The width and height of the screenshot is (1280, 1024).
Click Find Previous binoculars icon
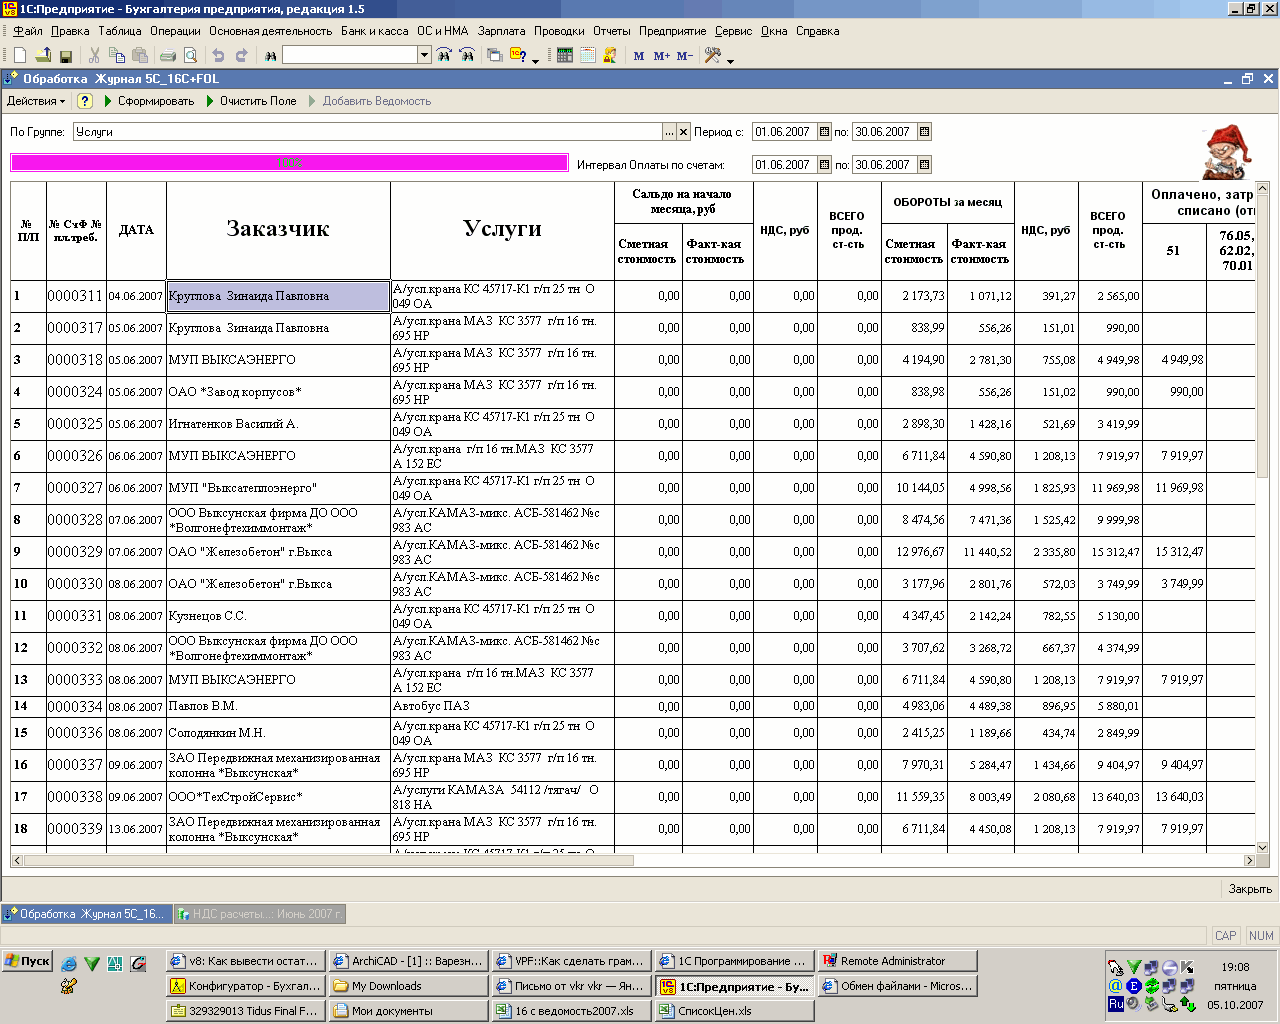467,56
